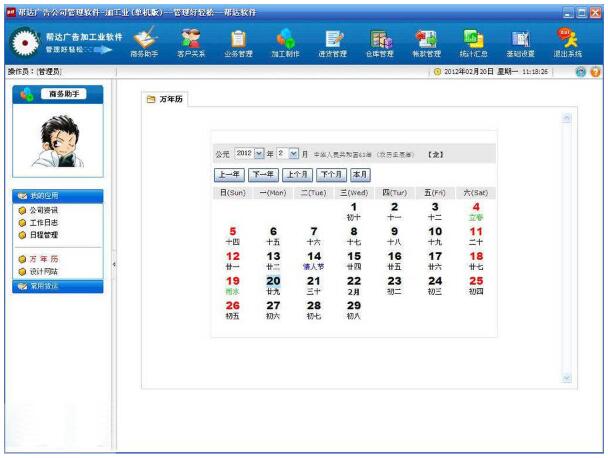The width and height of the screenshot is (608, 458).
Task: Expand the 常用协议 section header
Action: tap(58, 286)
